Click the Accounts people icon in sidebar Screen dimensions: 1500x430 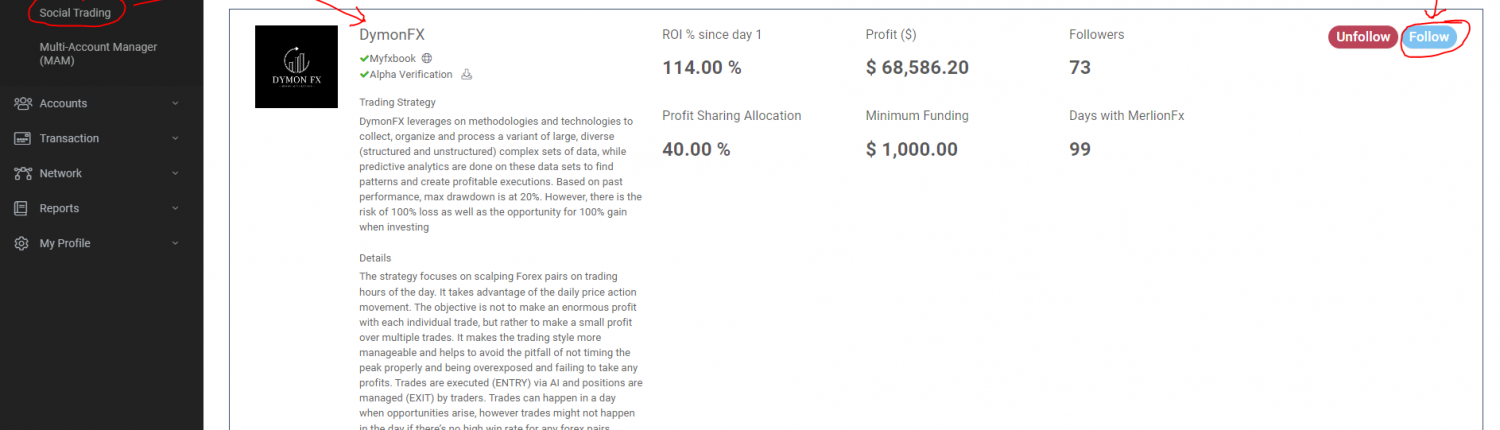[x=23, y=103]
